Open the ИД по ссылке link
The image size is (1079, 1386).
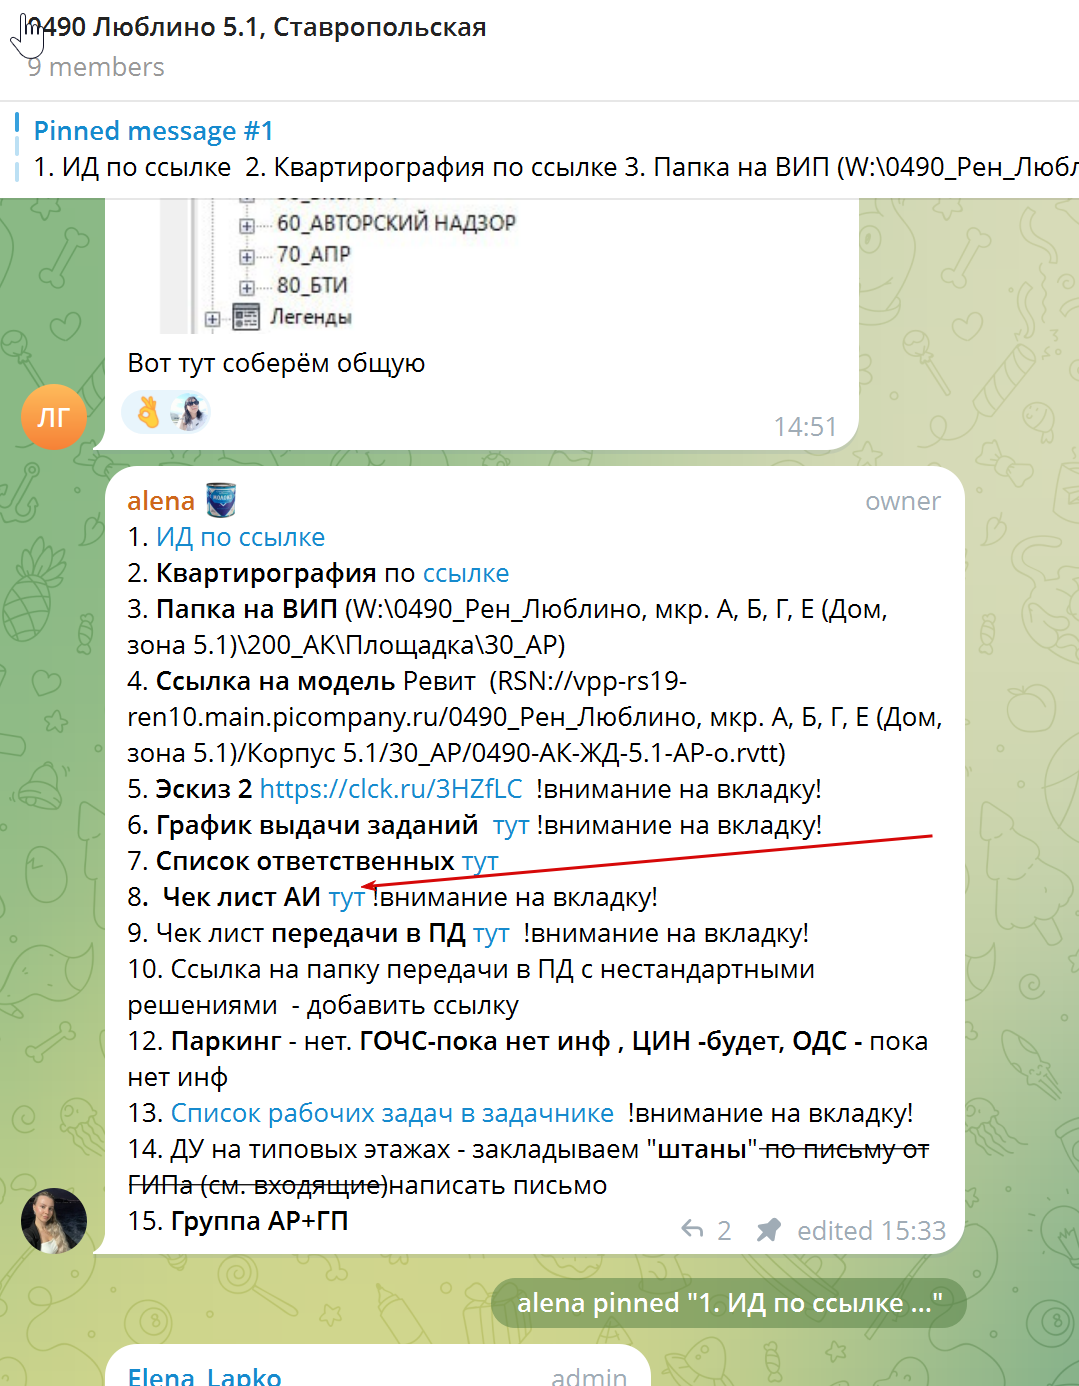click(x=240, y=537)
